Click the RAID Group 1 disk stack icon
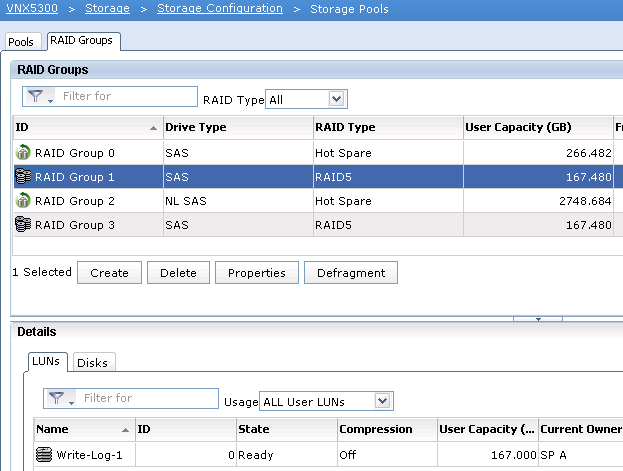 point(23,176)
